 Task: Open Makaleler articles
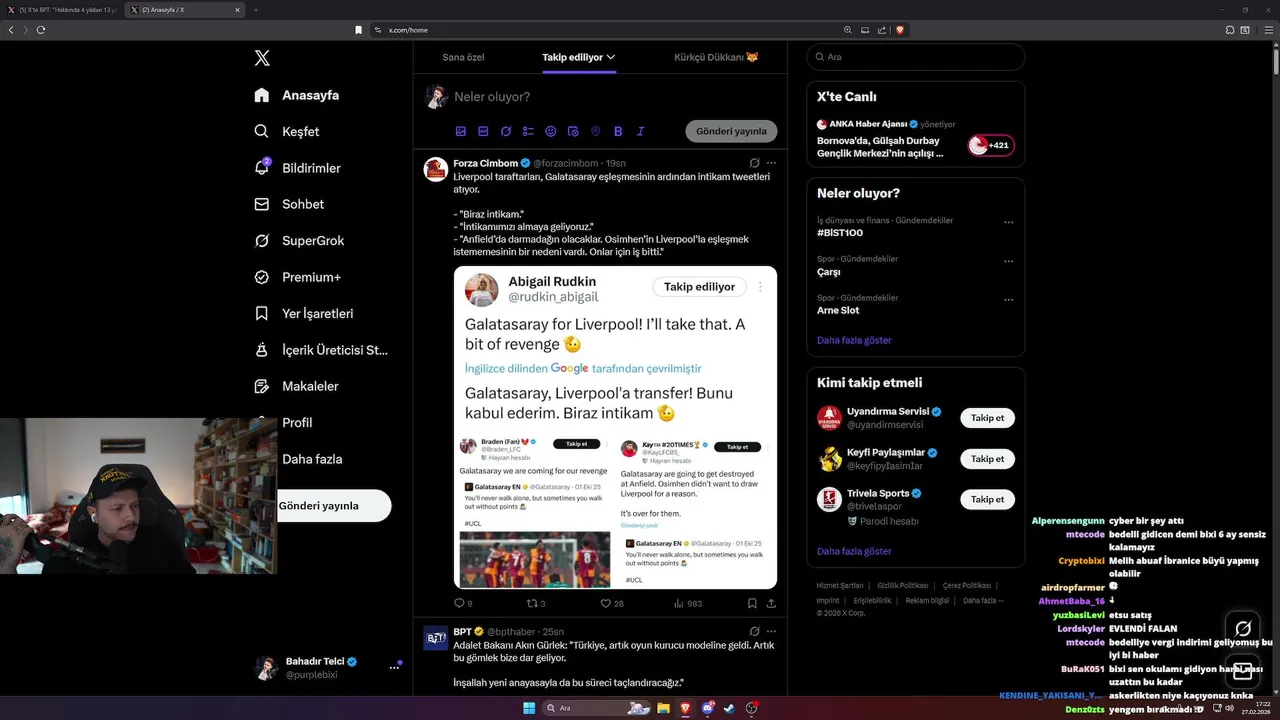tap(296, 386)
